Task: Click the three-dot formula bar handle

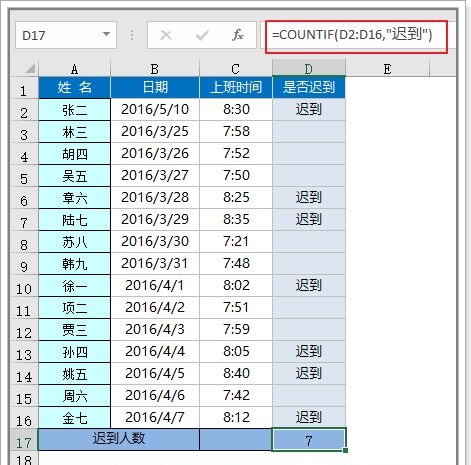Action: (x=132, y=35)
